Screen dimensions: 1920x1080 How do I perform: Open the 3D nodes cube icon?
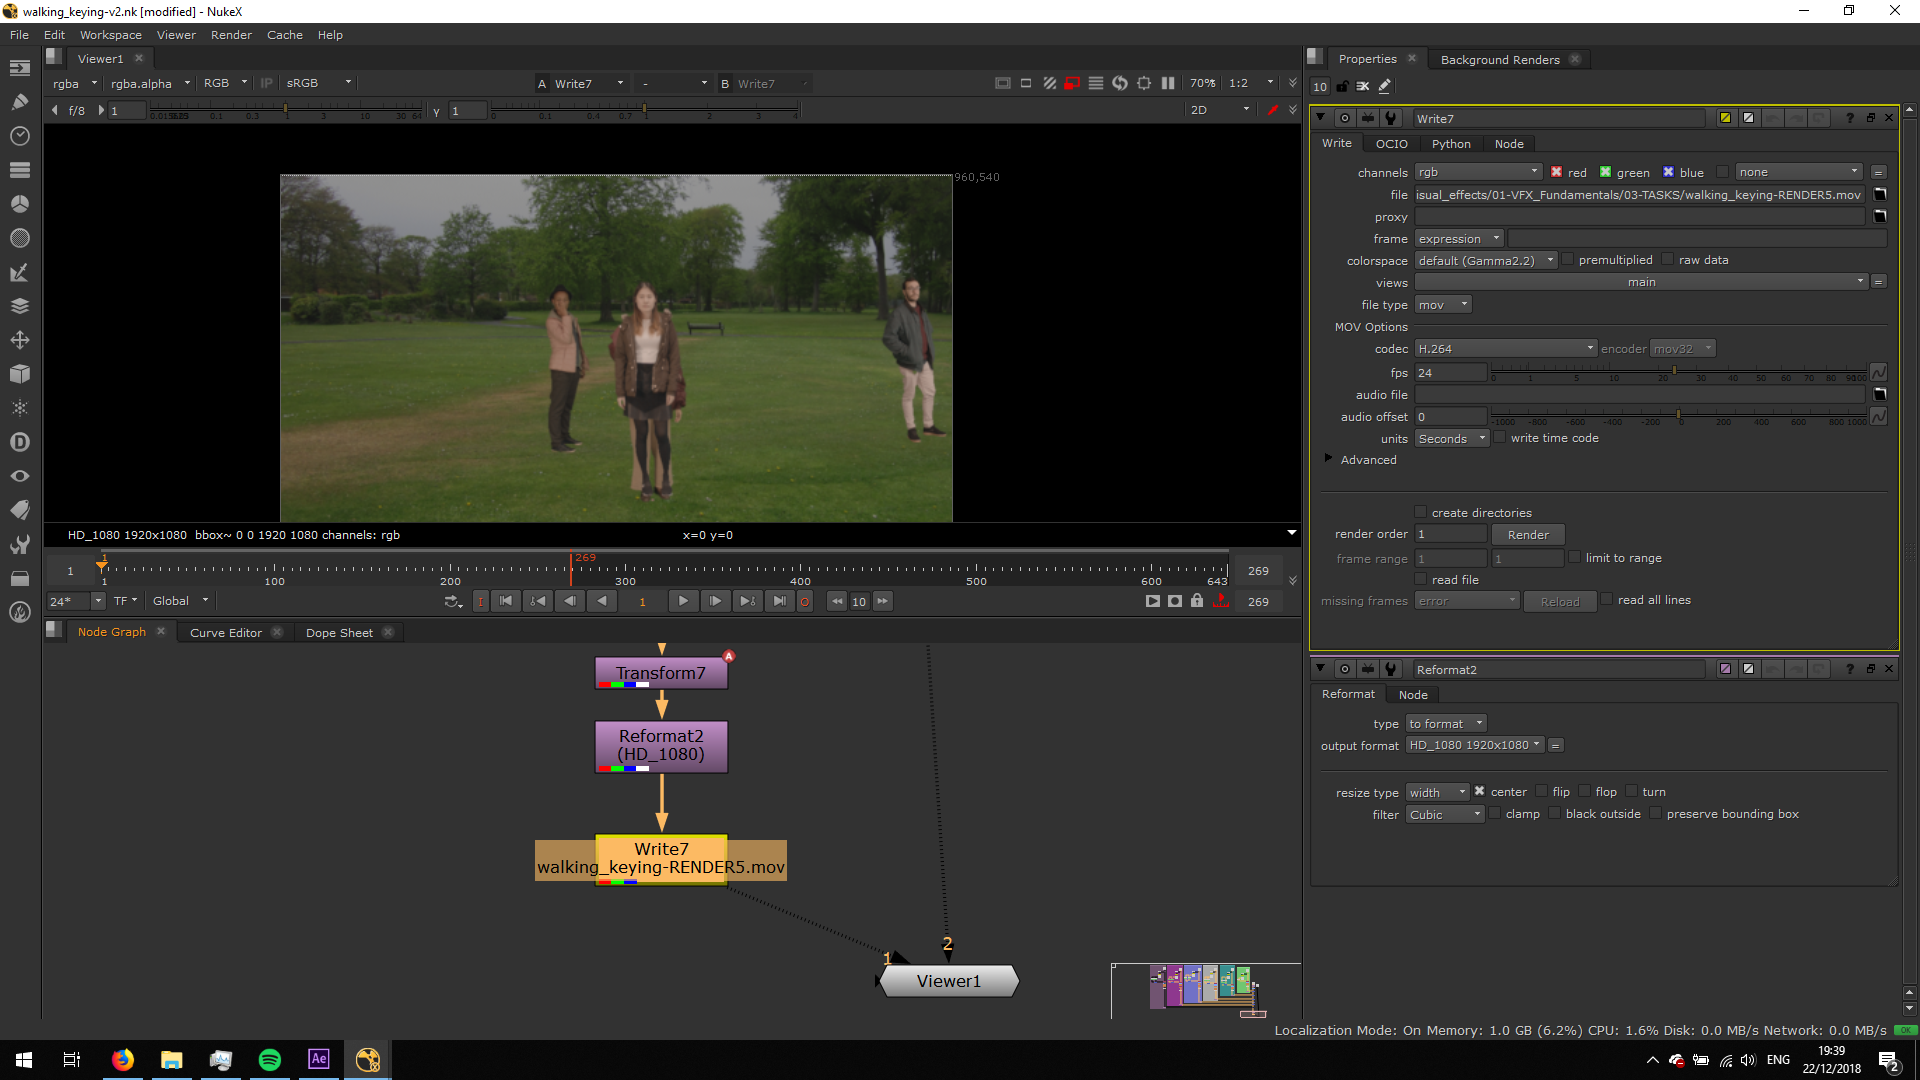click(x=19, y=374)
